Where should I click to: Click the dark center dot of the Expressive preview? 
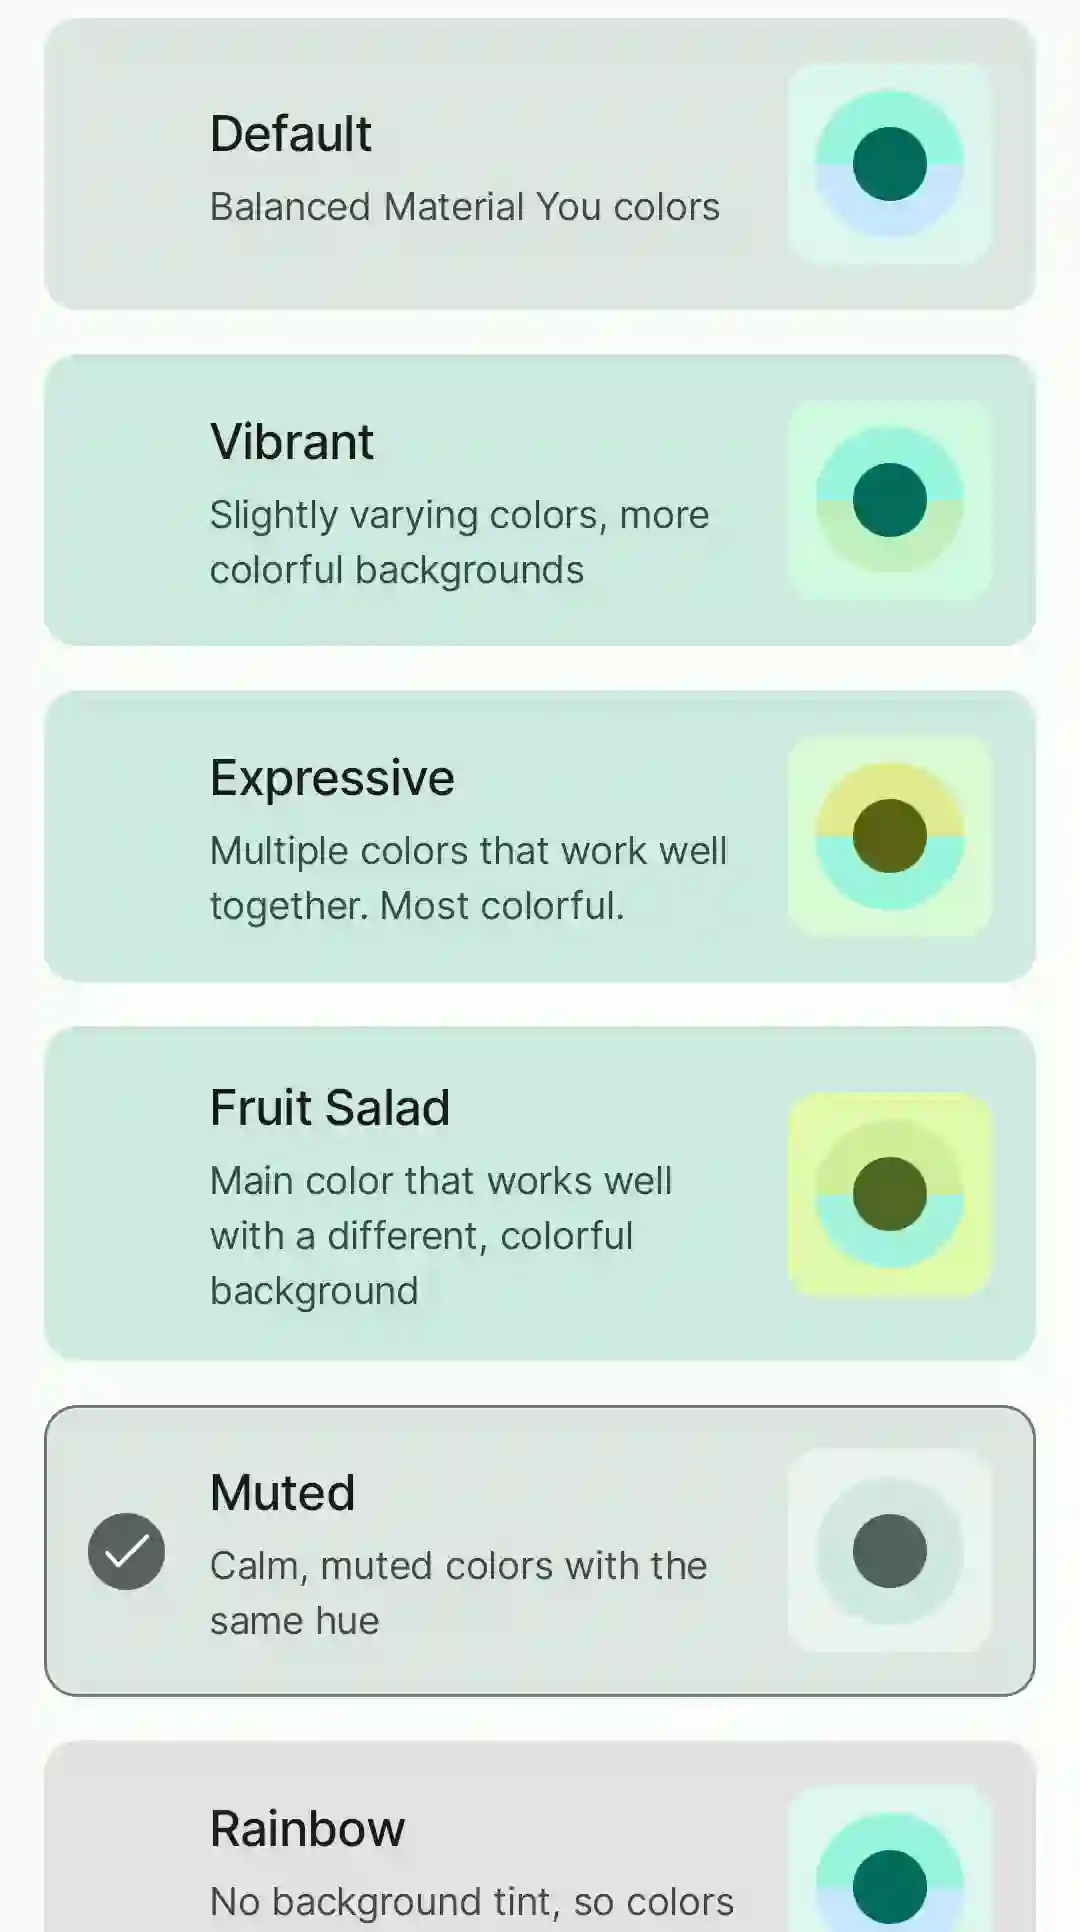click(x=889, y=836)
